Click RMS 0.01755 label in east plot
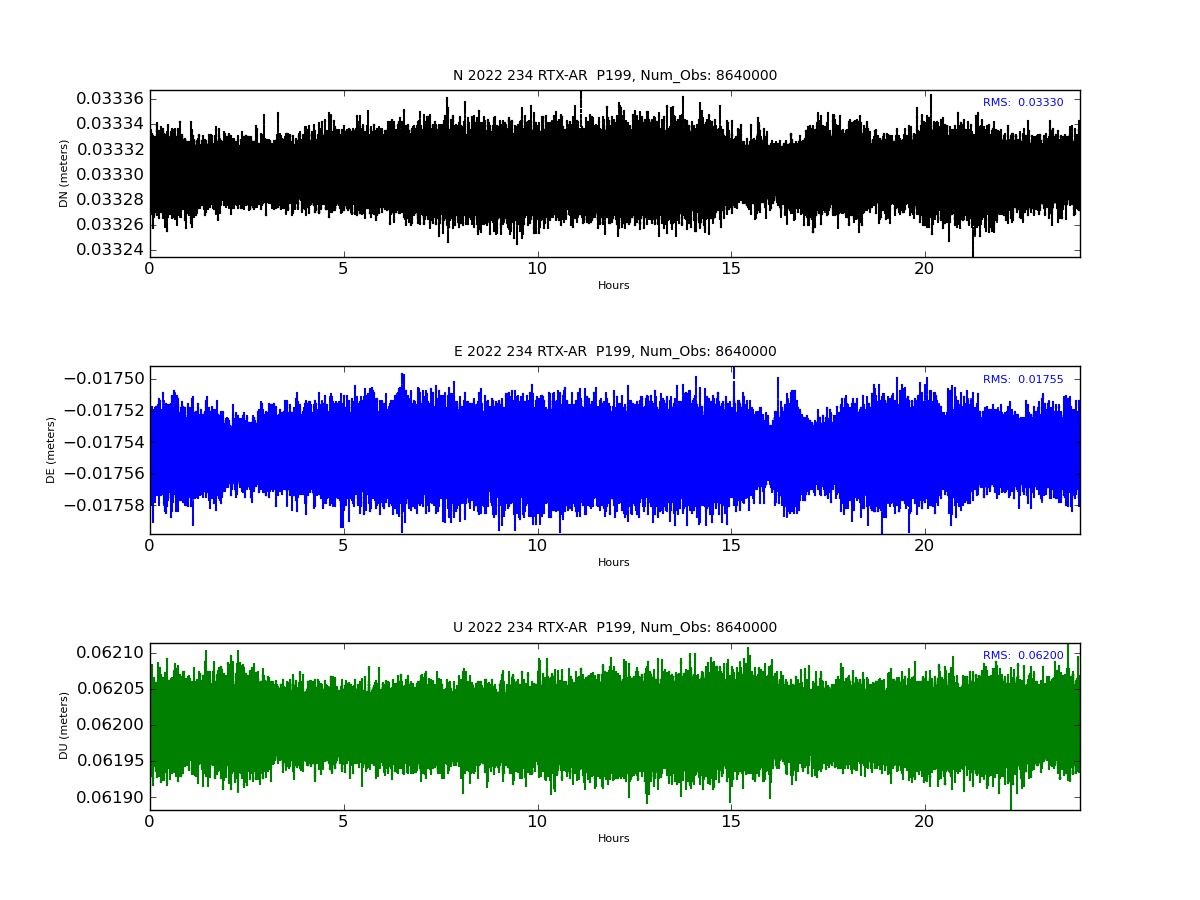 tap(1023, 380)
